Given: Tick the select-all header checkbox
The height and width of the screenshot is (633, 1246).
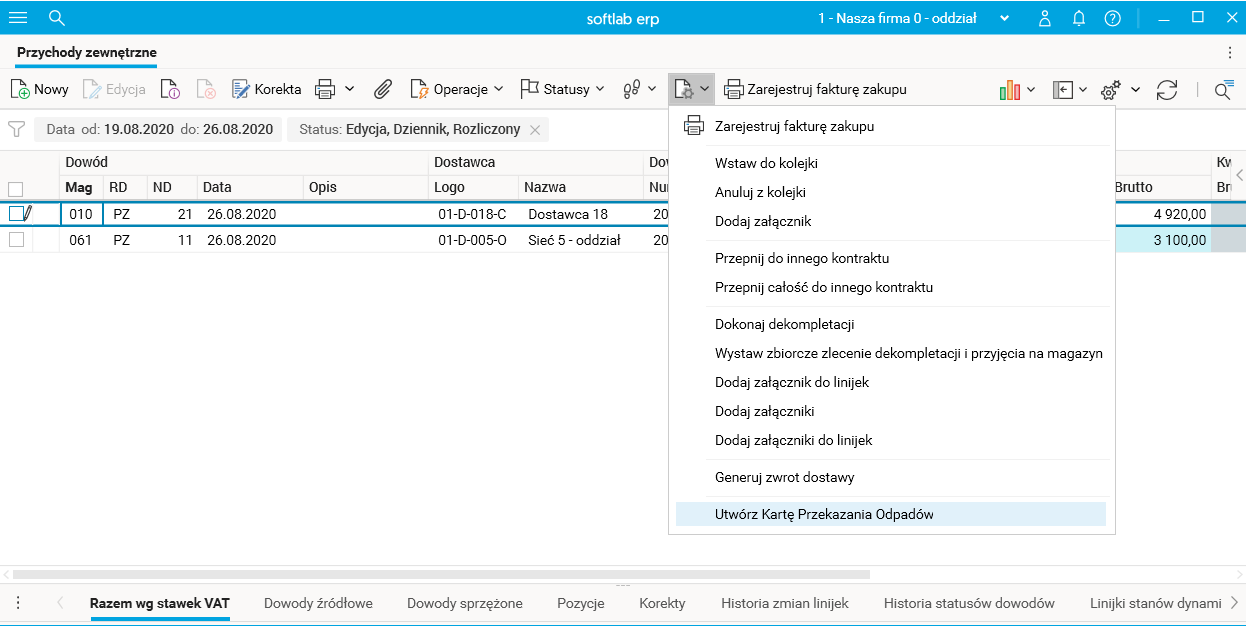Looking at the screenshot, I should [x=16, y=188].
